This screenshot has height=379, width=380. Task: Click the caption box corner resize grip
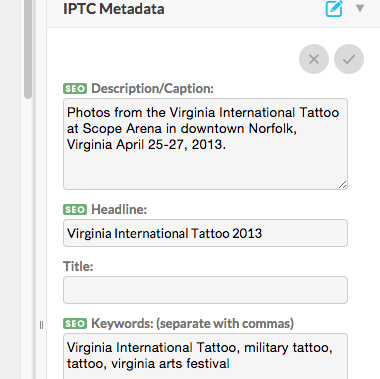pyautogui.click(x=342, y=184)
